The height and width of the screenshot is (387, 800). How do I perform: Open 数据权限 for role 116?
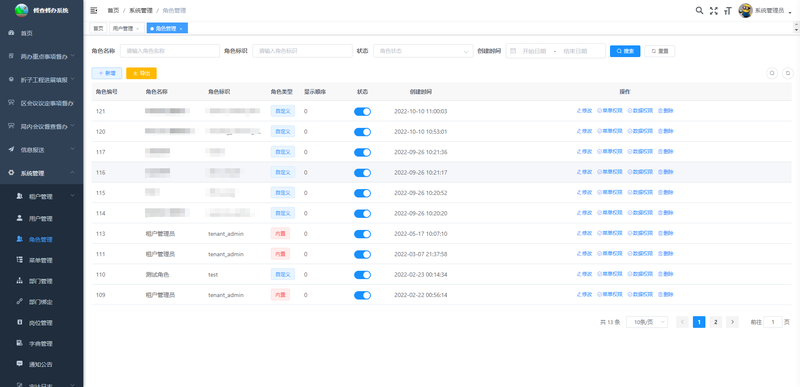tap(640, 172)
